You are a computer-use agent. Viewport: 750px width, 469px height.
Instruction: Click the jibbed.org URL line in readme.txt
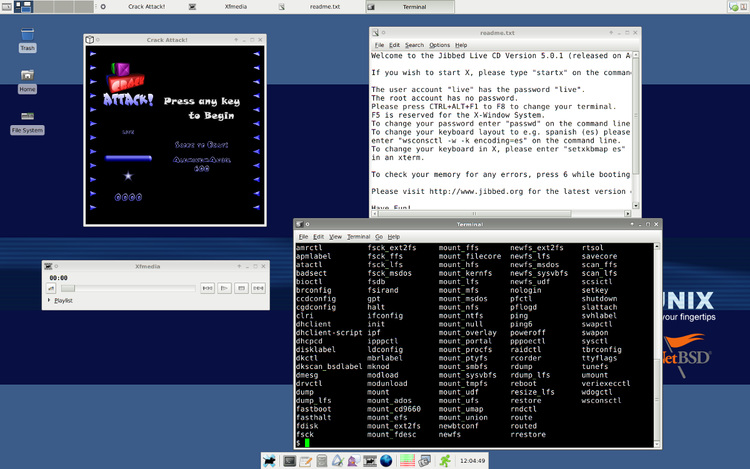(x=501, y=191)
